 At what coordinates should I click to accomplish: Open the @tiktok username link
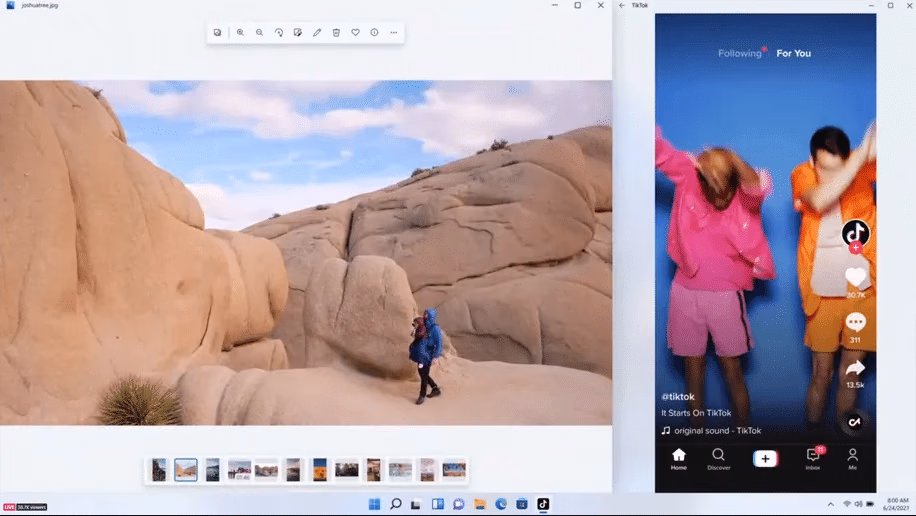coord(678,397)
